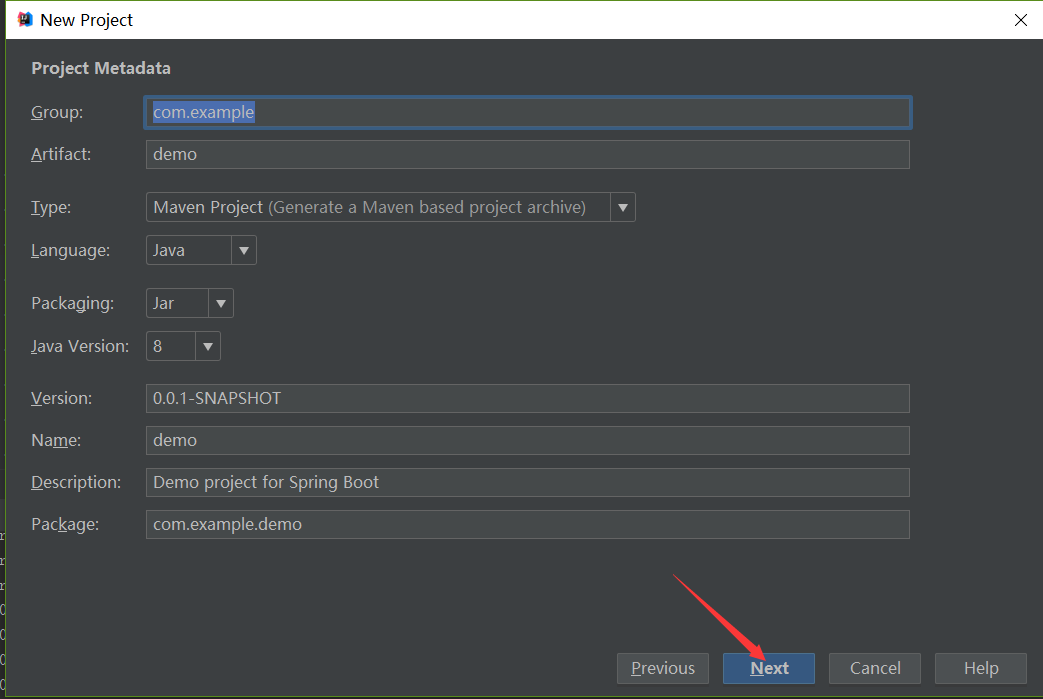Click the Language label
Screen dimensions: 1043x699
tap(71, 251)
